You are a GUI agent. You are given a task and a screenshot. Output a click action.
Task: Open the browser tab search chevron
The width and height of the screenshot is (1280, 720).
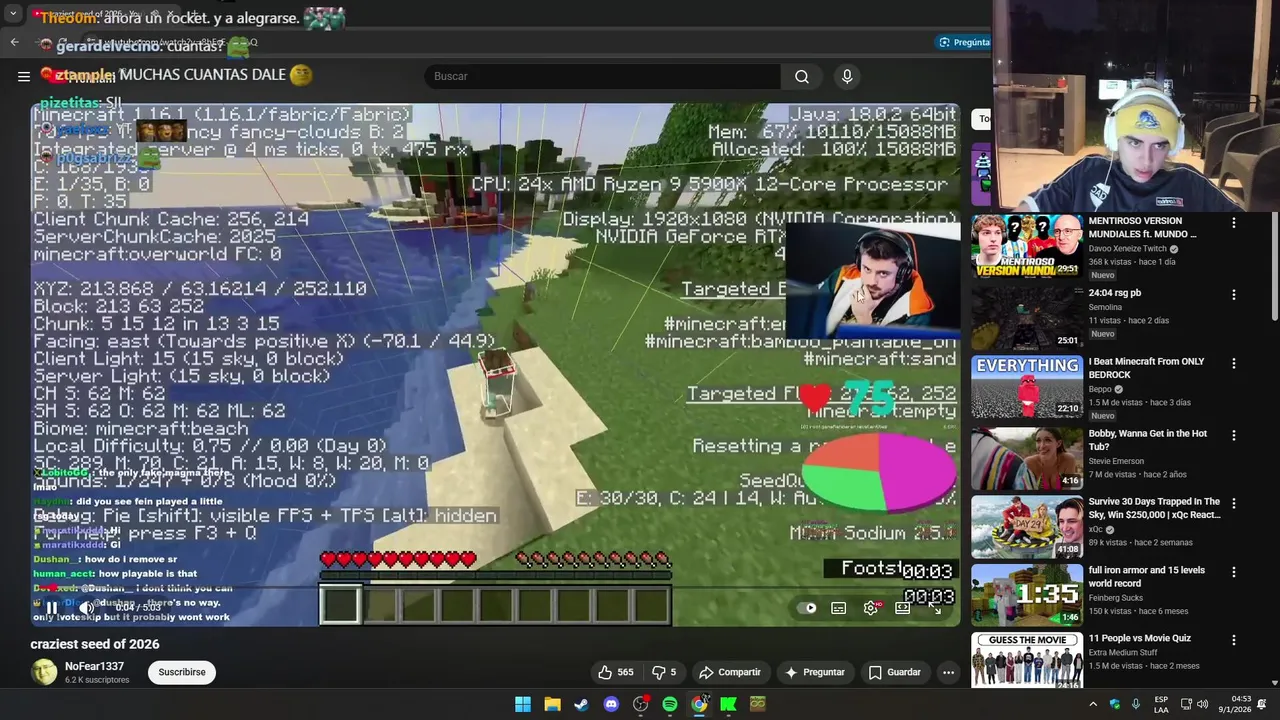point(13,14)
